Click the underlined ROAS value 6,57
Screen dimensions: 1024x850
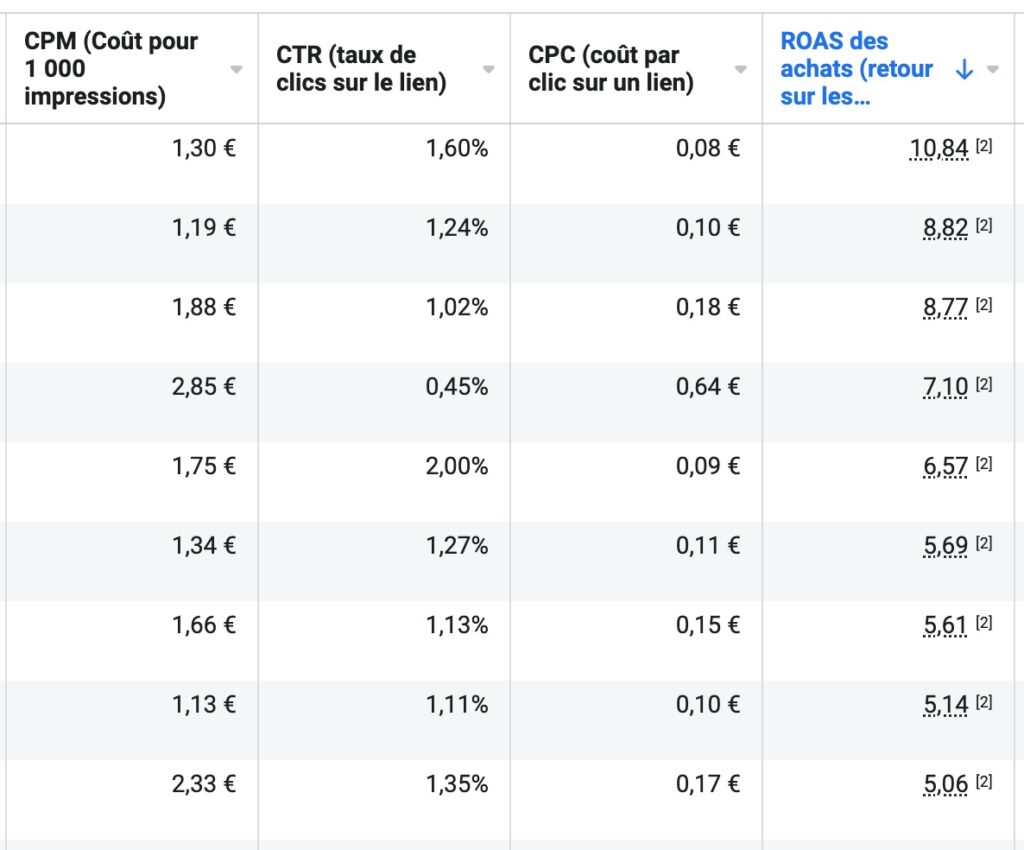(945, 466)
